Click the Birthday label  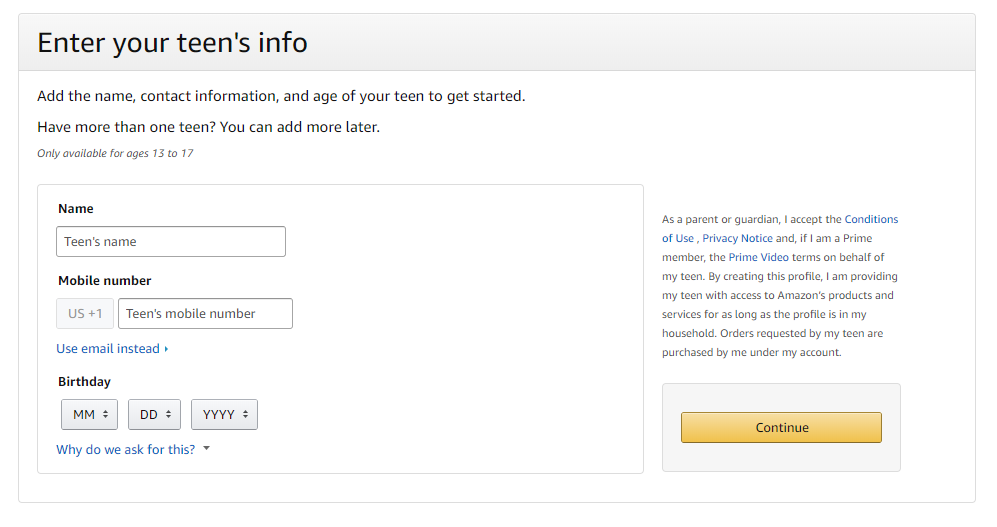(x=85, y=382)
